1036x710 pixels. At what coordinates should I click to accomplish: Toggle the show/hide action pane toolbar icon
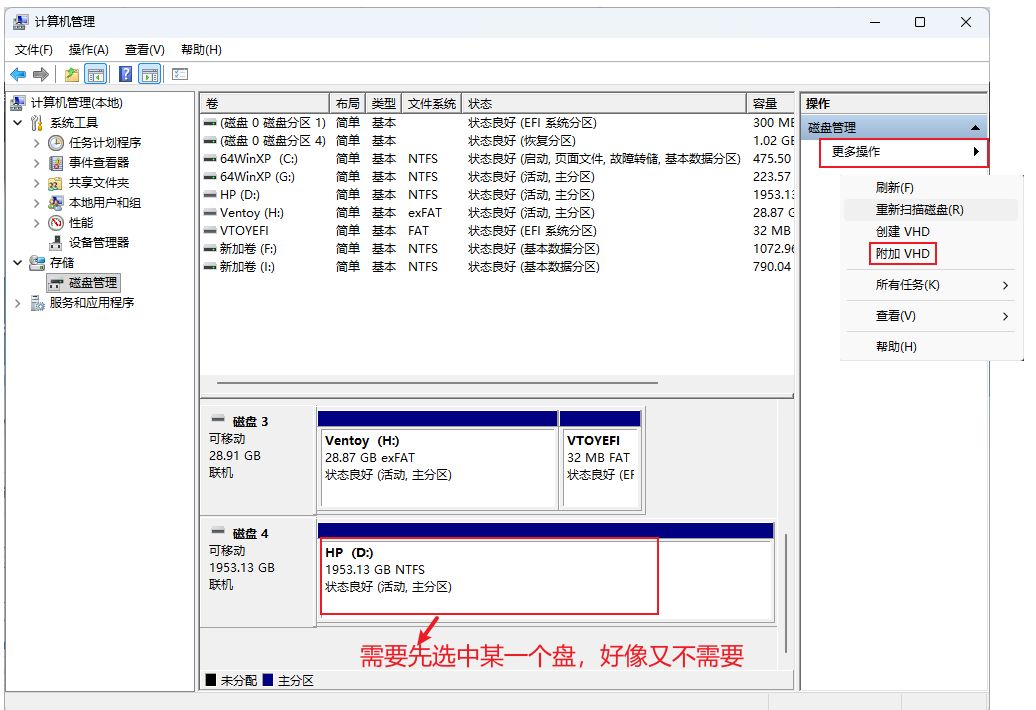point(150,74)
